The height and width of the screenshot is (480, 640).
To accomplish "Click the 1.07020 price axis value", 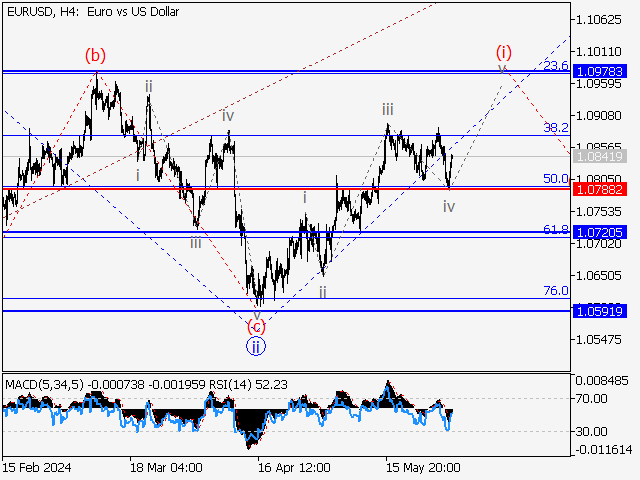I will click(598, 244).
